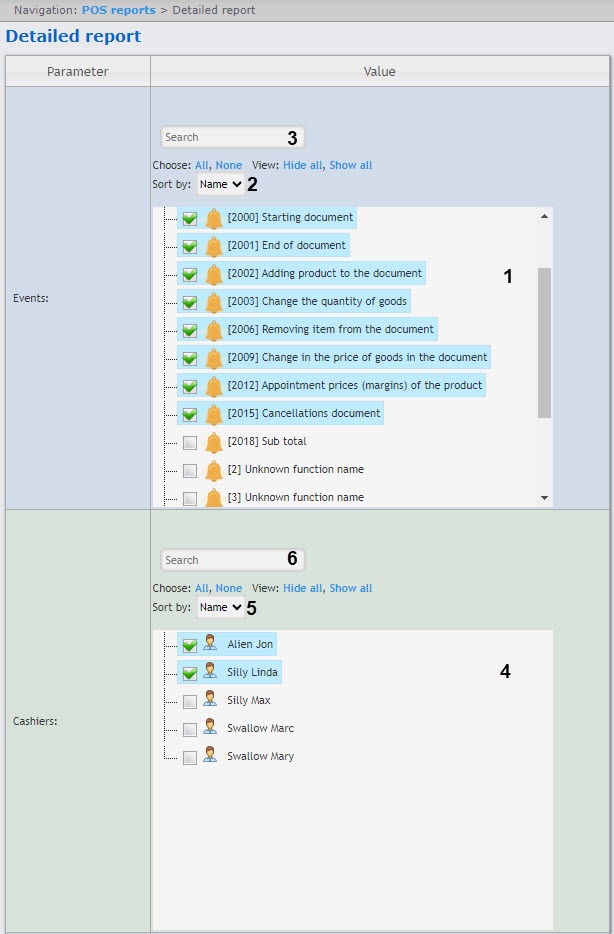Click cashier icon beside Silly Linda
The height and width of the screenshot is (934, 614).
click(x=210, y=673)
